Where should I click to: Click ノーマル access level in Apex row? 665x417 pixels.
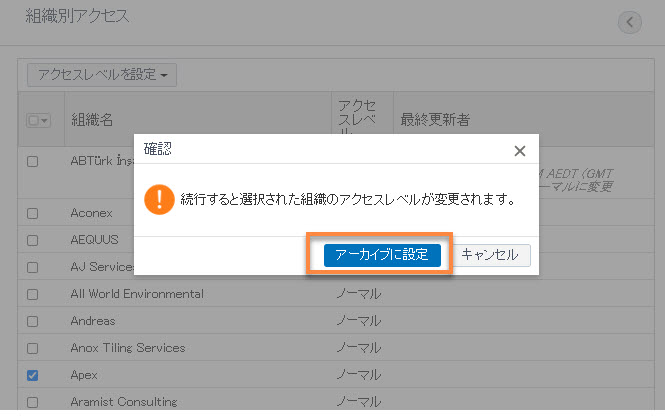pos(359,375)
